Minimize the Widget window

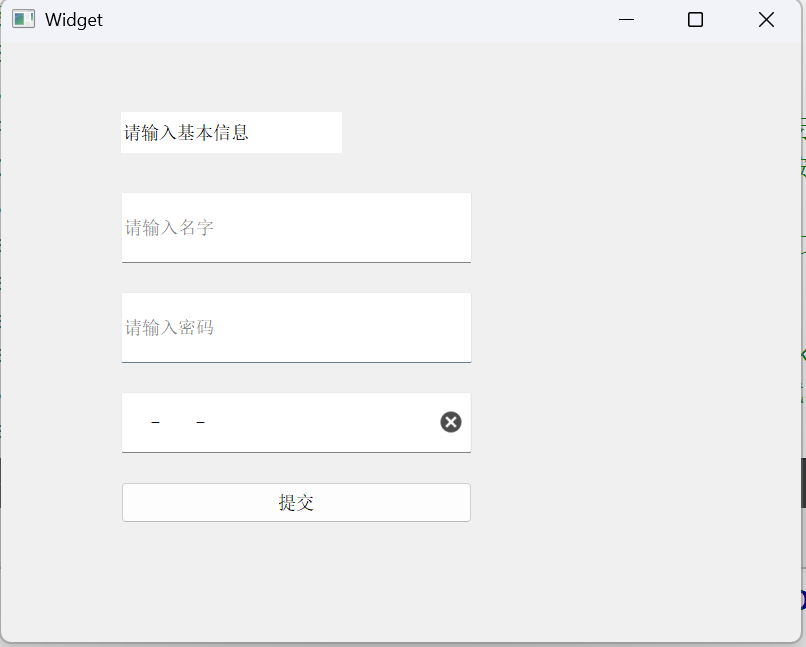[625, 19]
